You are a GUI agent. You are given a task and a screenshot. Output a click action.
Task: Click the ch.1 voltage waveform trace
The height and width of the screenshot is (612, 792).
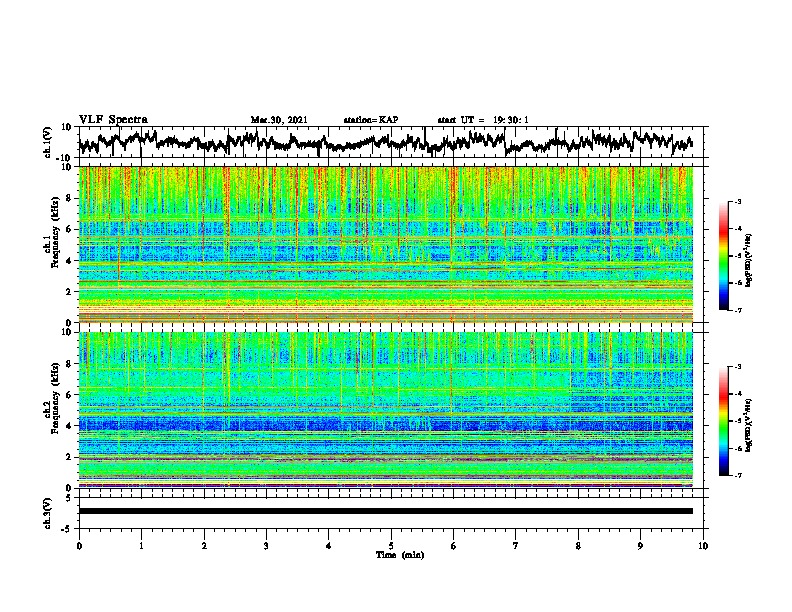pyautogui.click(x=385, y=142)
